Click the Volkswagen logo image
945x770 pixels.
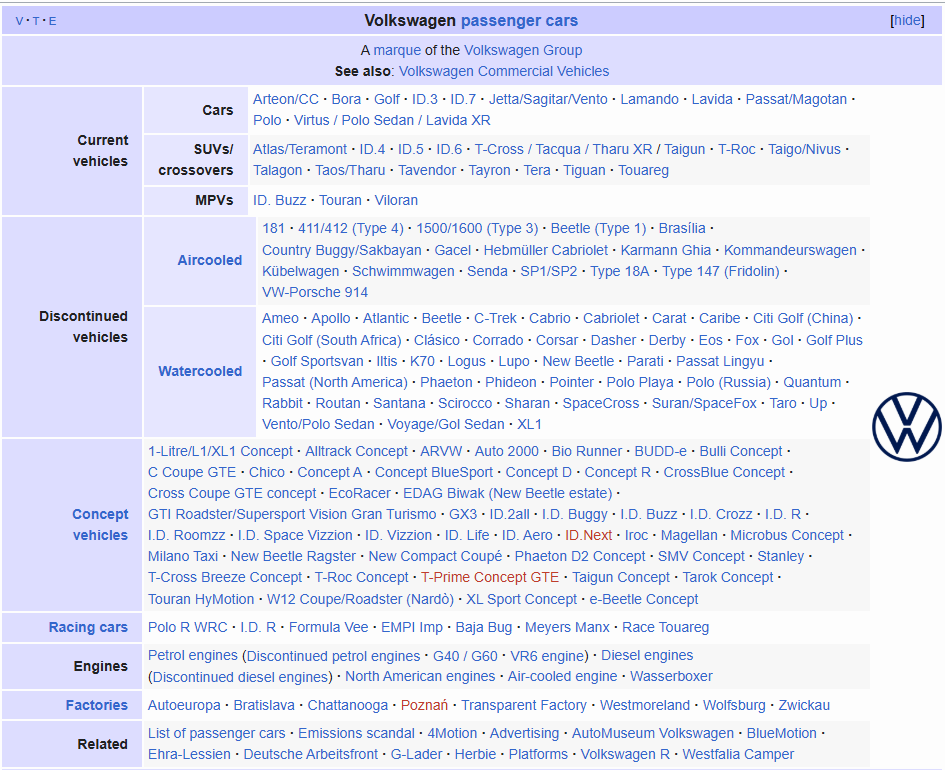(906, 427)
